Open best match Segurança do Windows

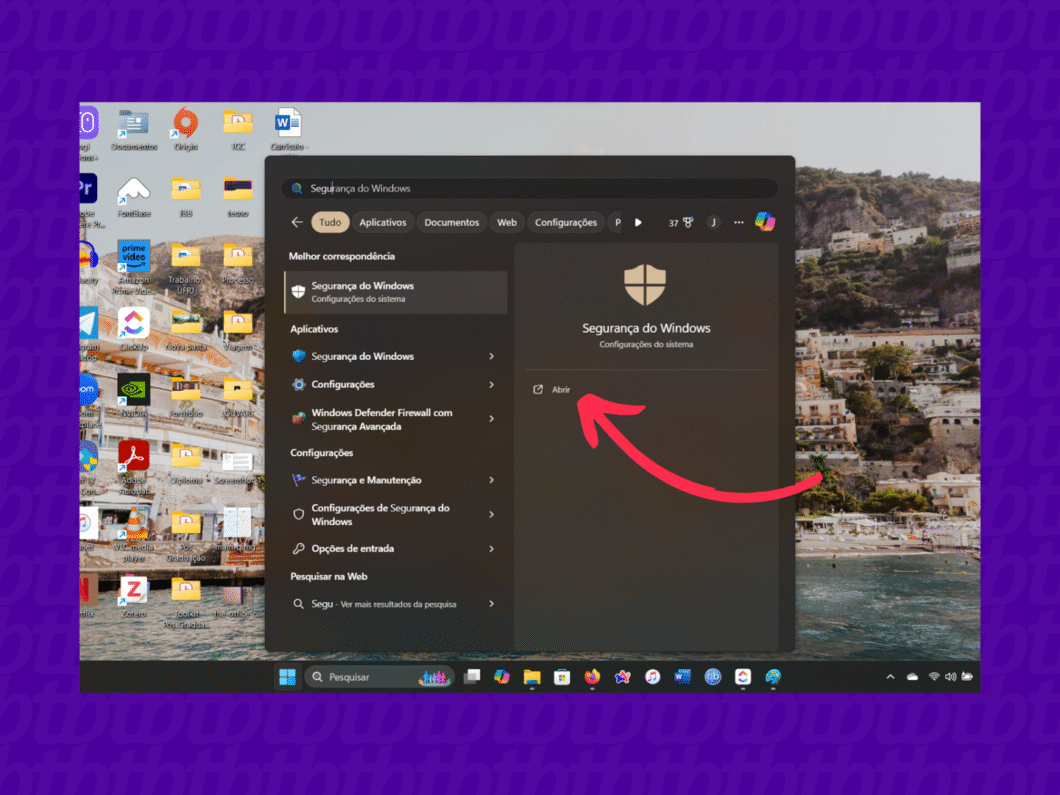pos(395,292)
